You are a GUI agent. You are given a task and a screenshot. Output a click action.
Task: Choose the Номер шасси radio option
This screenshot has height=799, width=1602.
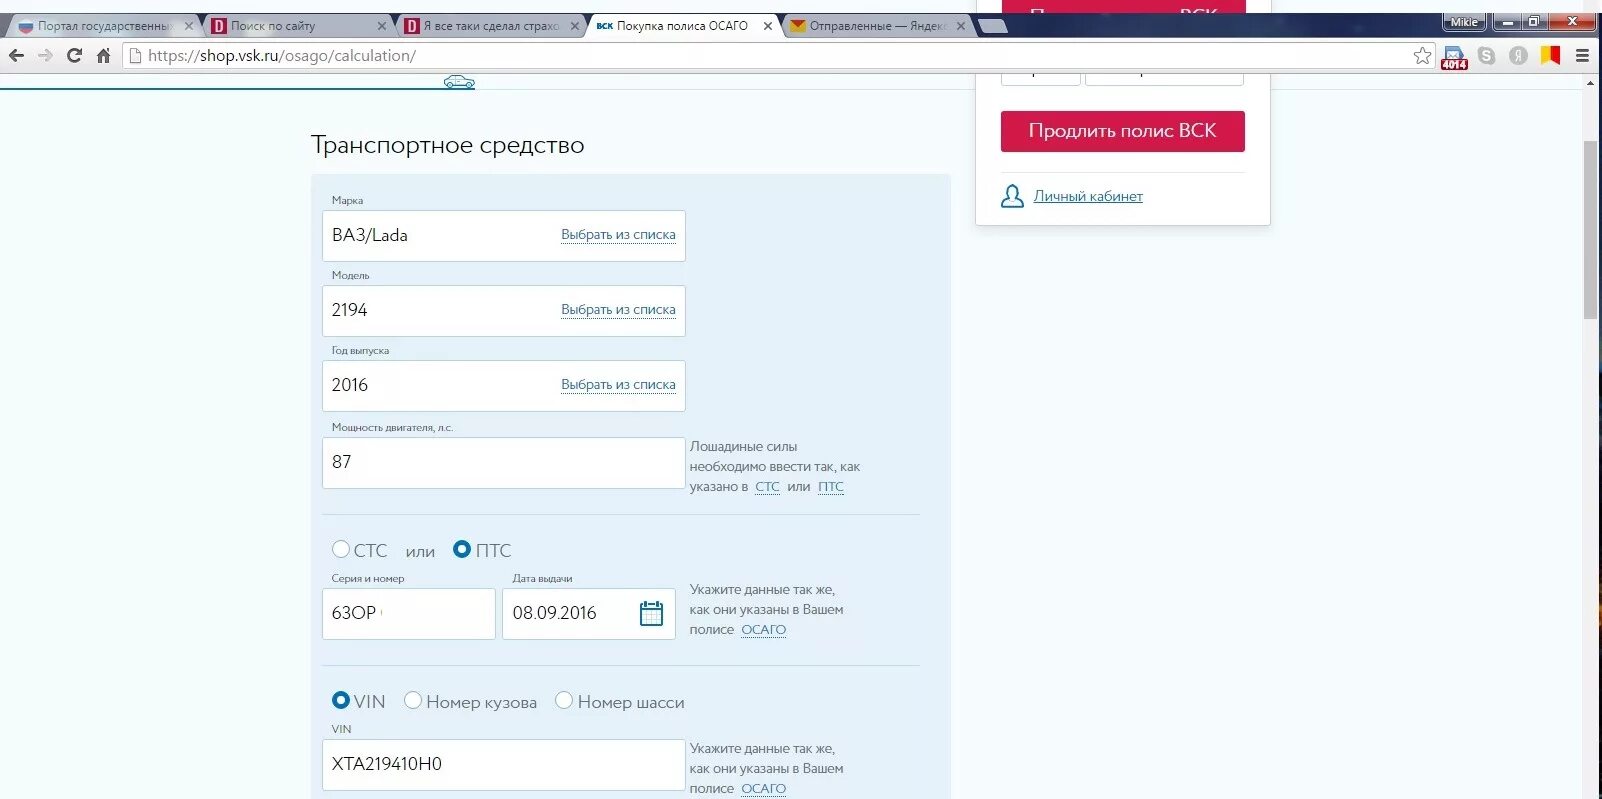click(564, 700)
